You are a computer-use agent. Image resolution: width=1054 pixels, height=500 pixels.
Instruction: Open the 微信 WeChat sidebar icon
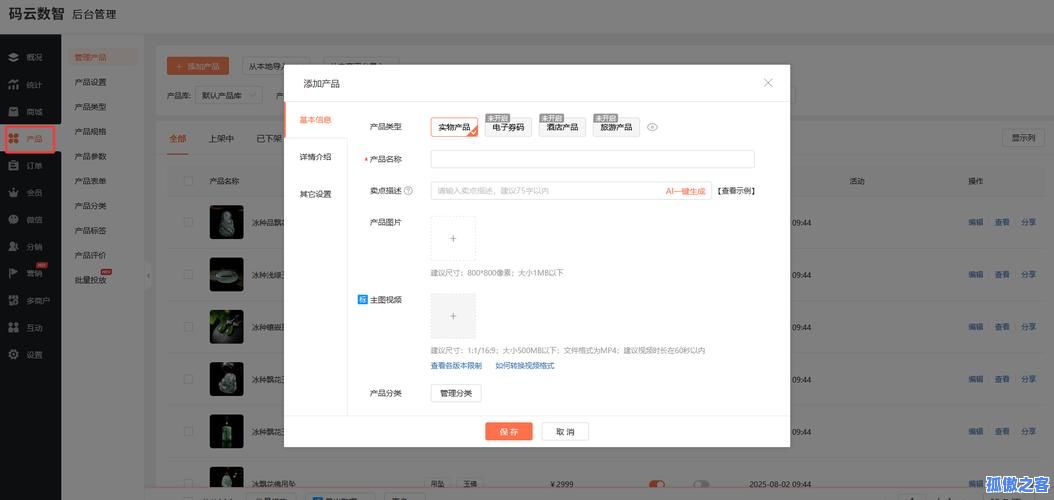(x=13, y=219)
